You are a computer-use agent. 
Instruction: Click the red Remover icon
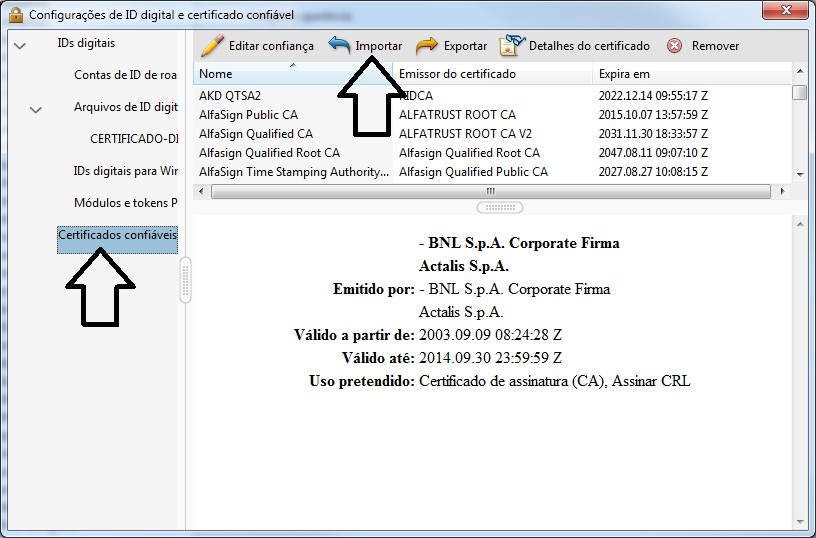point(675,46)
